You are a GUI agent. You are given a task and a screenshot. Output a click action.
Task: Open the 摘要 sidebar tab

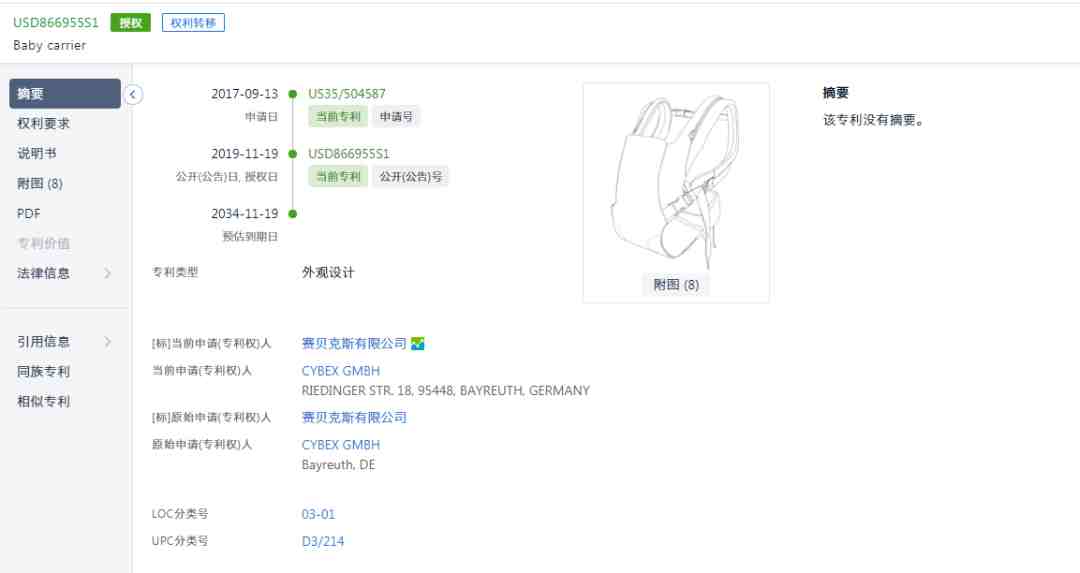point(65,94)
